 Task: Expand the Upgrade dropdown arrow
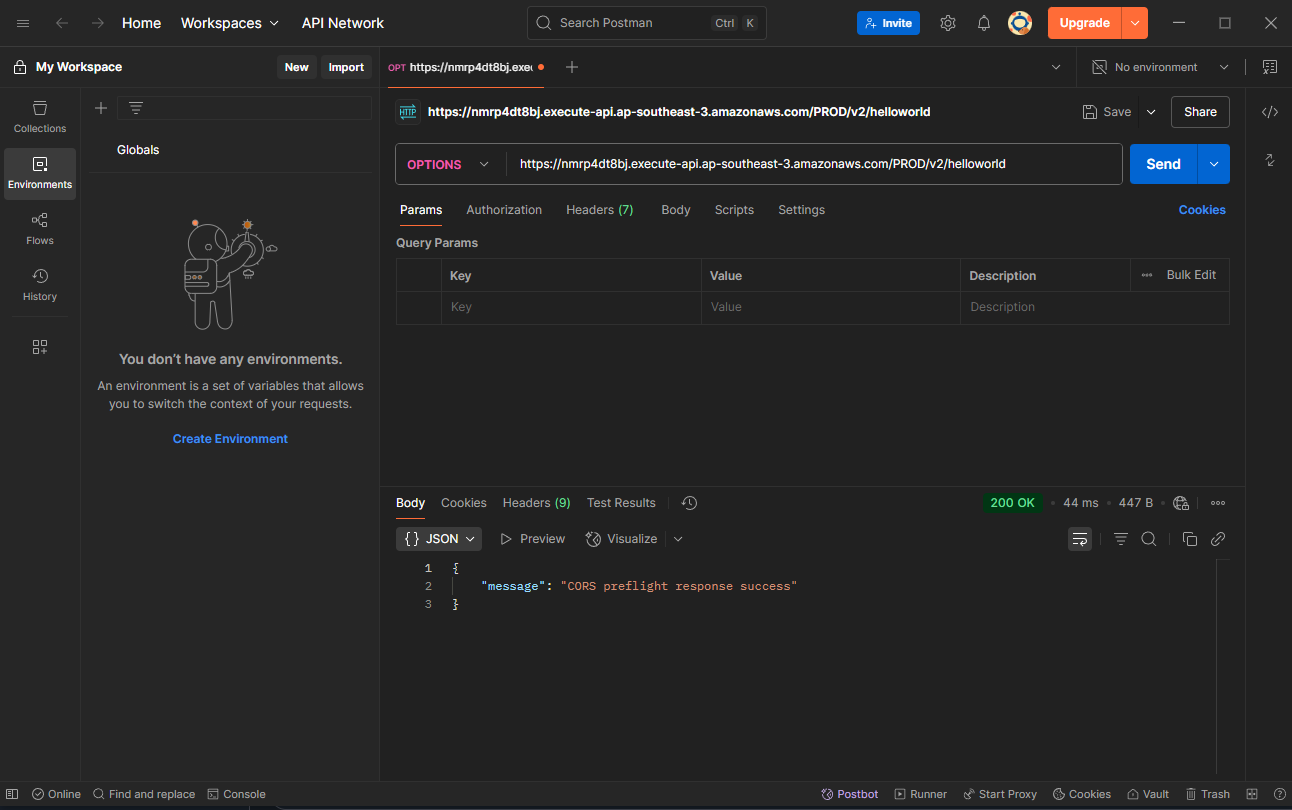(1135, 23)
